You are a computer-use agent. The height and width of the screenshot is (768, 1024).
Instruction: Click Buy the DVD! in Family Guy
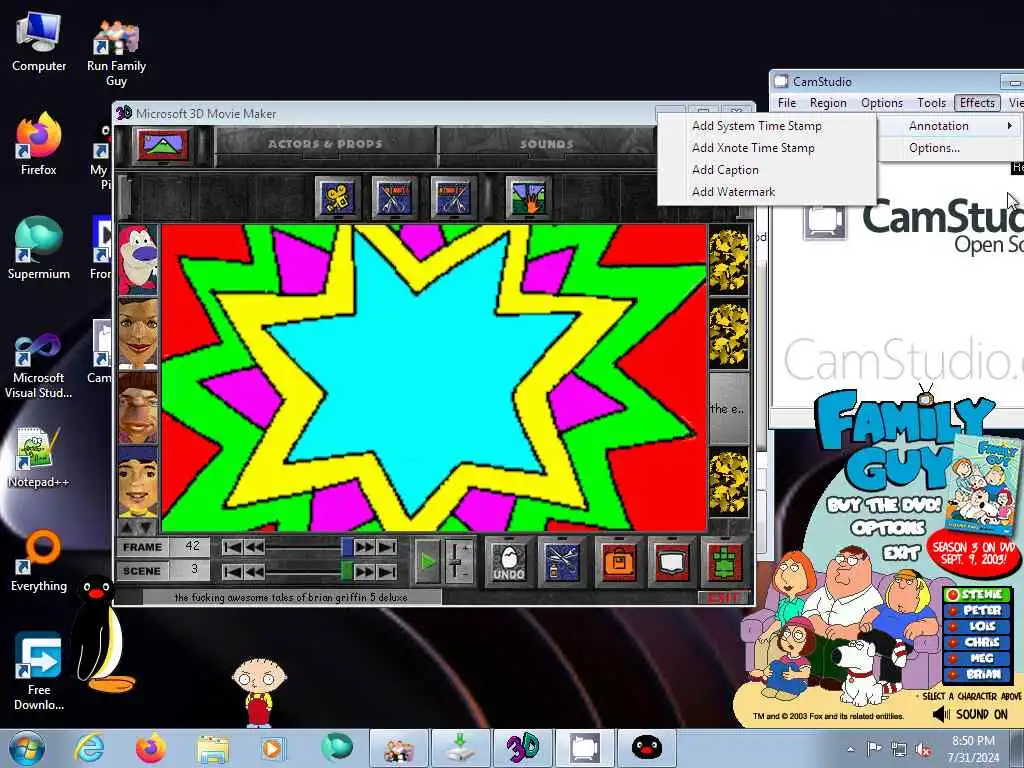(884, 505)
